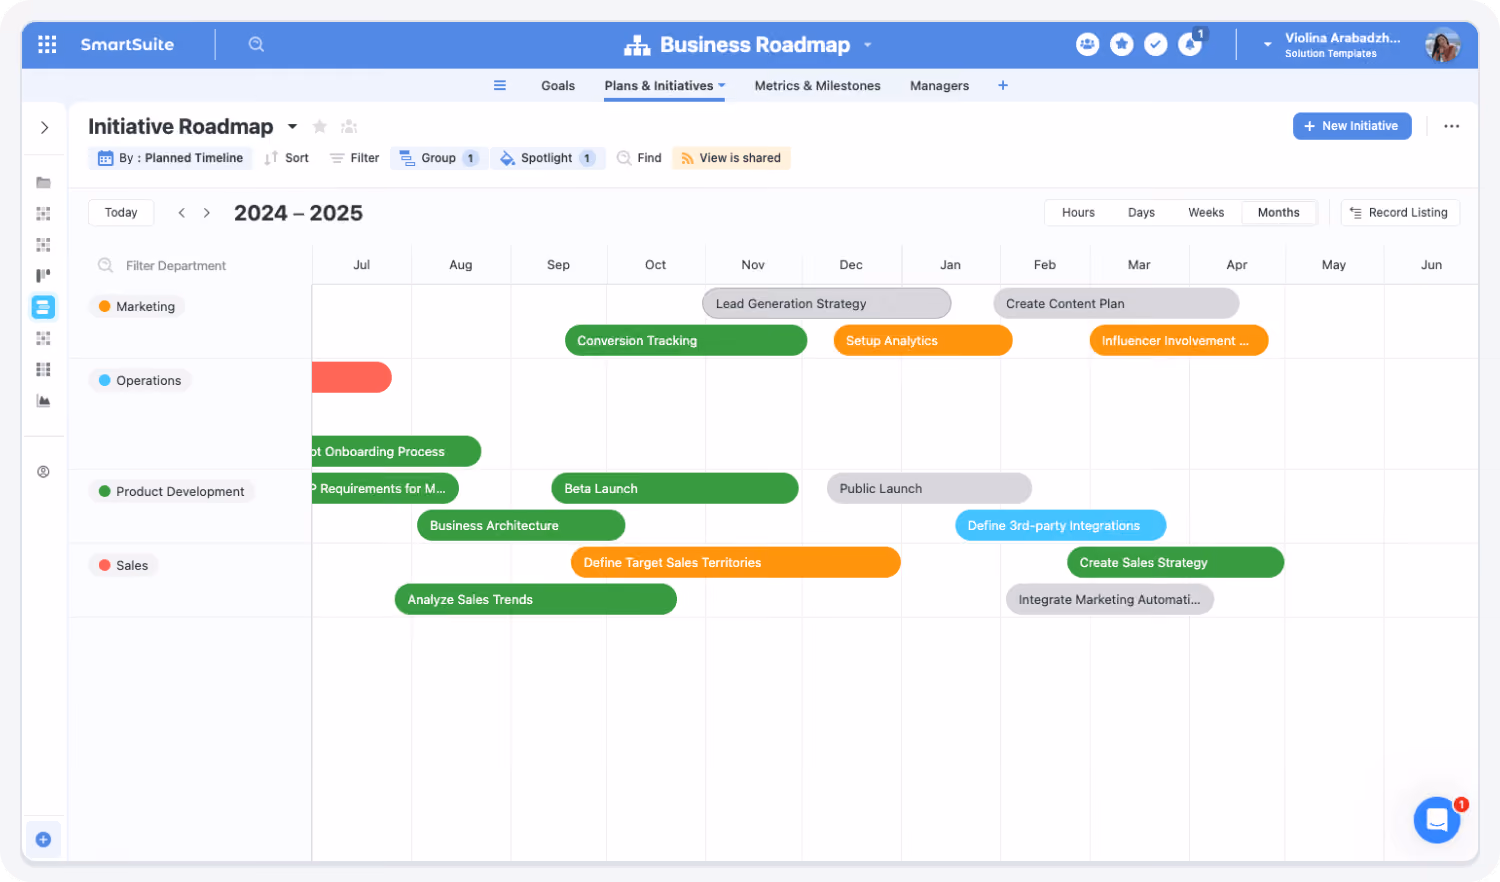Expand the user account dropdown arrow
This screenshot has width=1500, height=882.
[x=1267, y=44]
